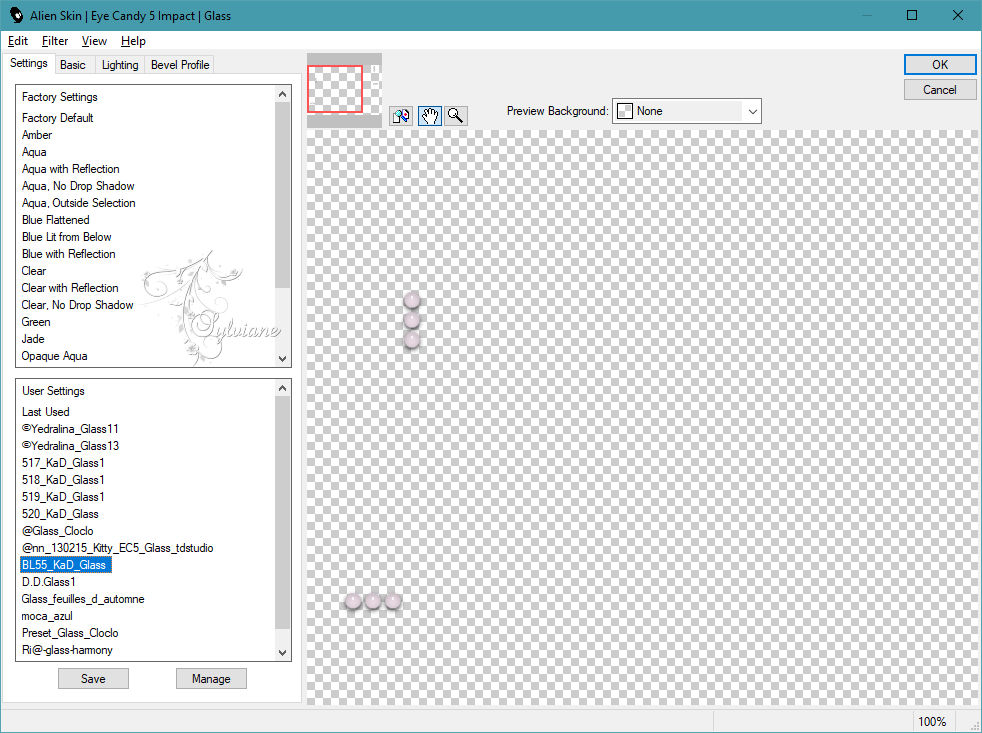
Task: Select moca_azul user setting
Action: tap(47, 616)
